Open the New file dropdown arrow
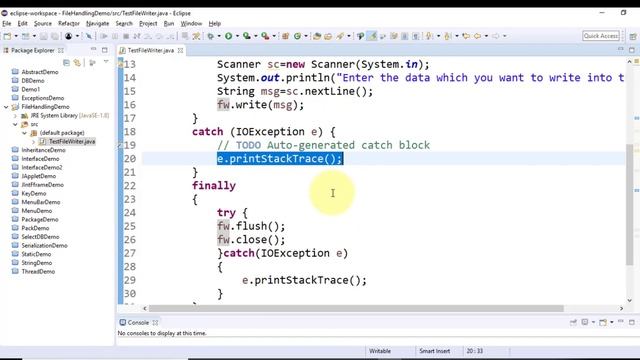The width and height of the screenshot is (640, 360). [x=16, y=36]
